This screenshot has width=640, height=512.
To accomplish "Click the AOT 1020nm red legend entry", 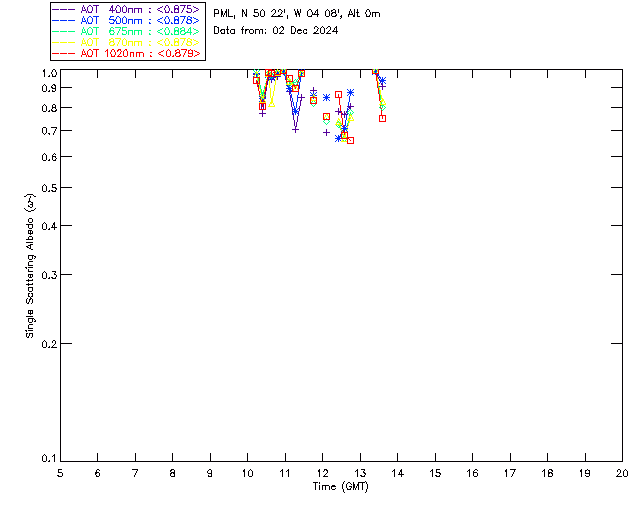I will [x=127, y=54].
